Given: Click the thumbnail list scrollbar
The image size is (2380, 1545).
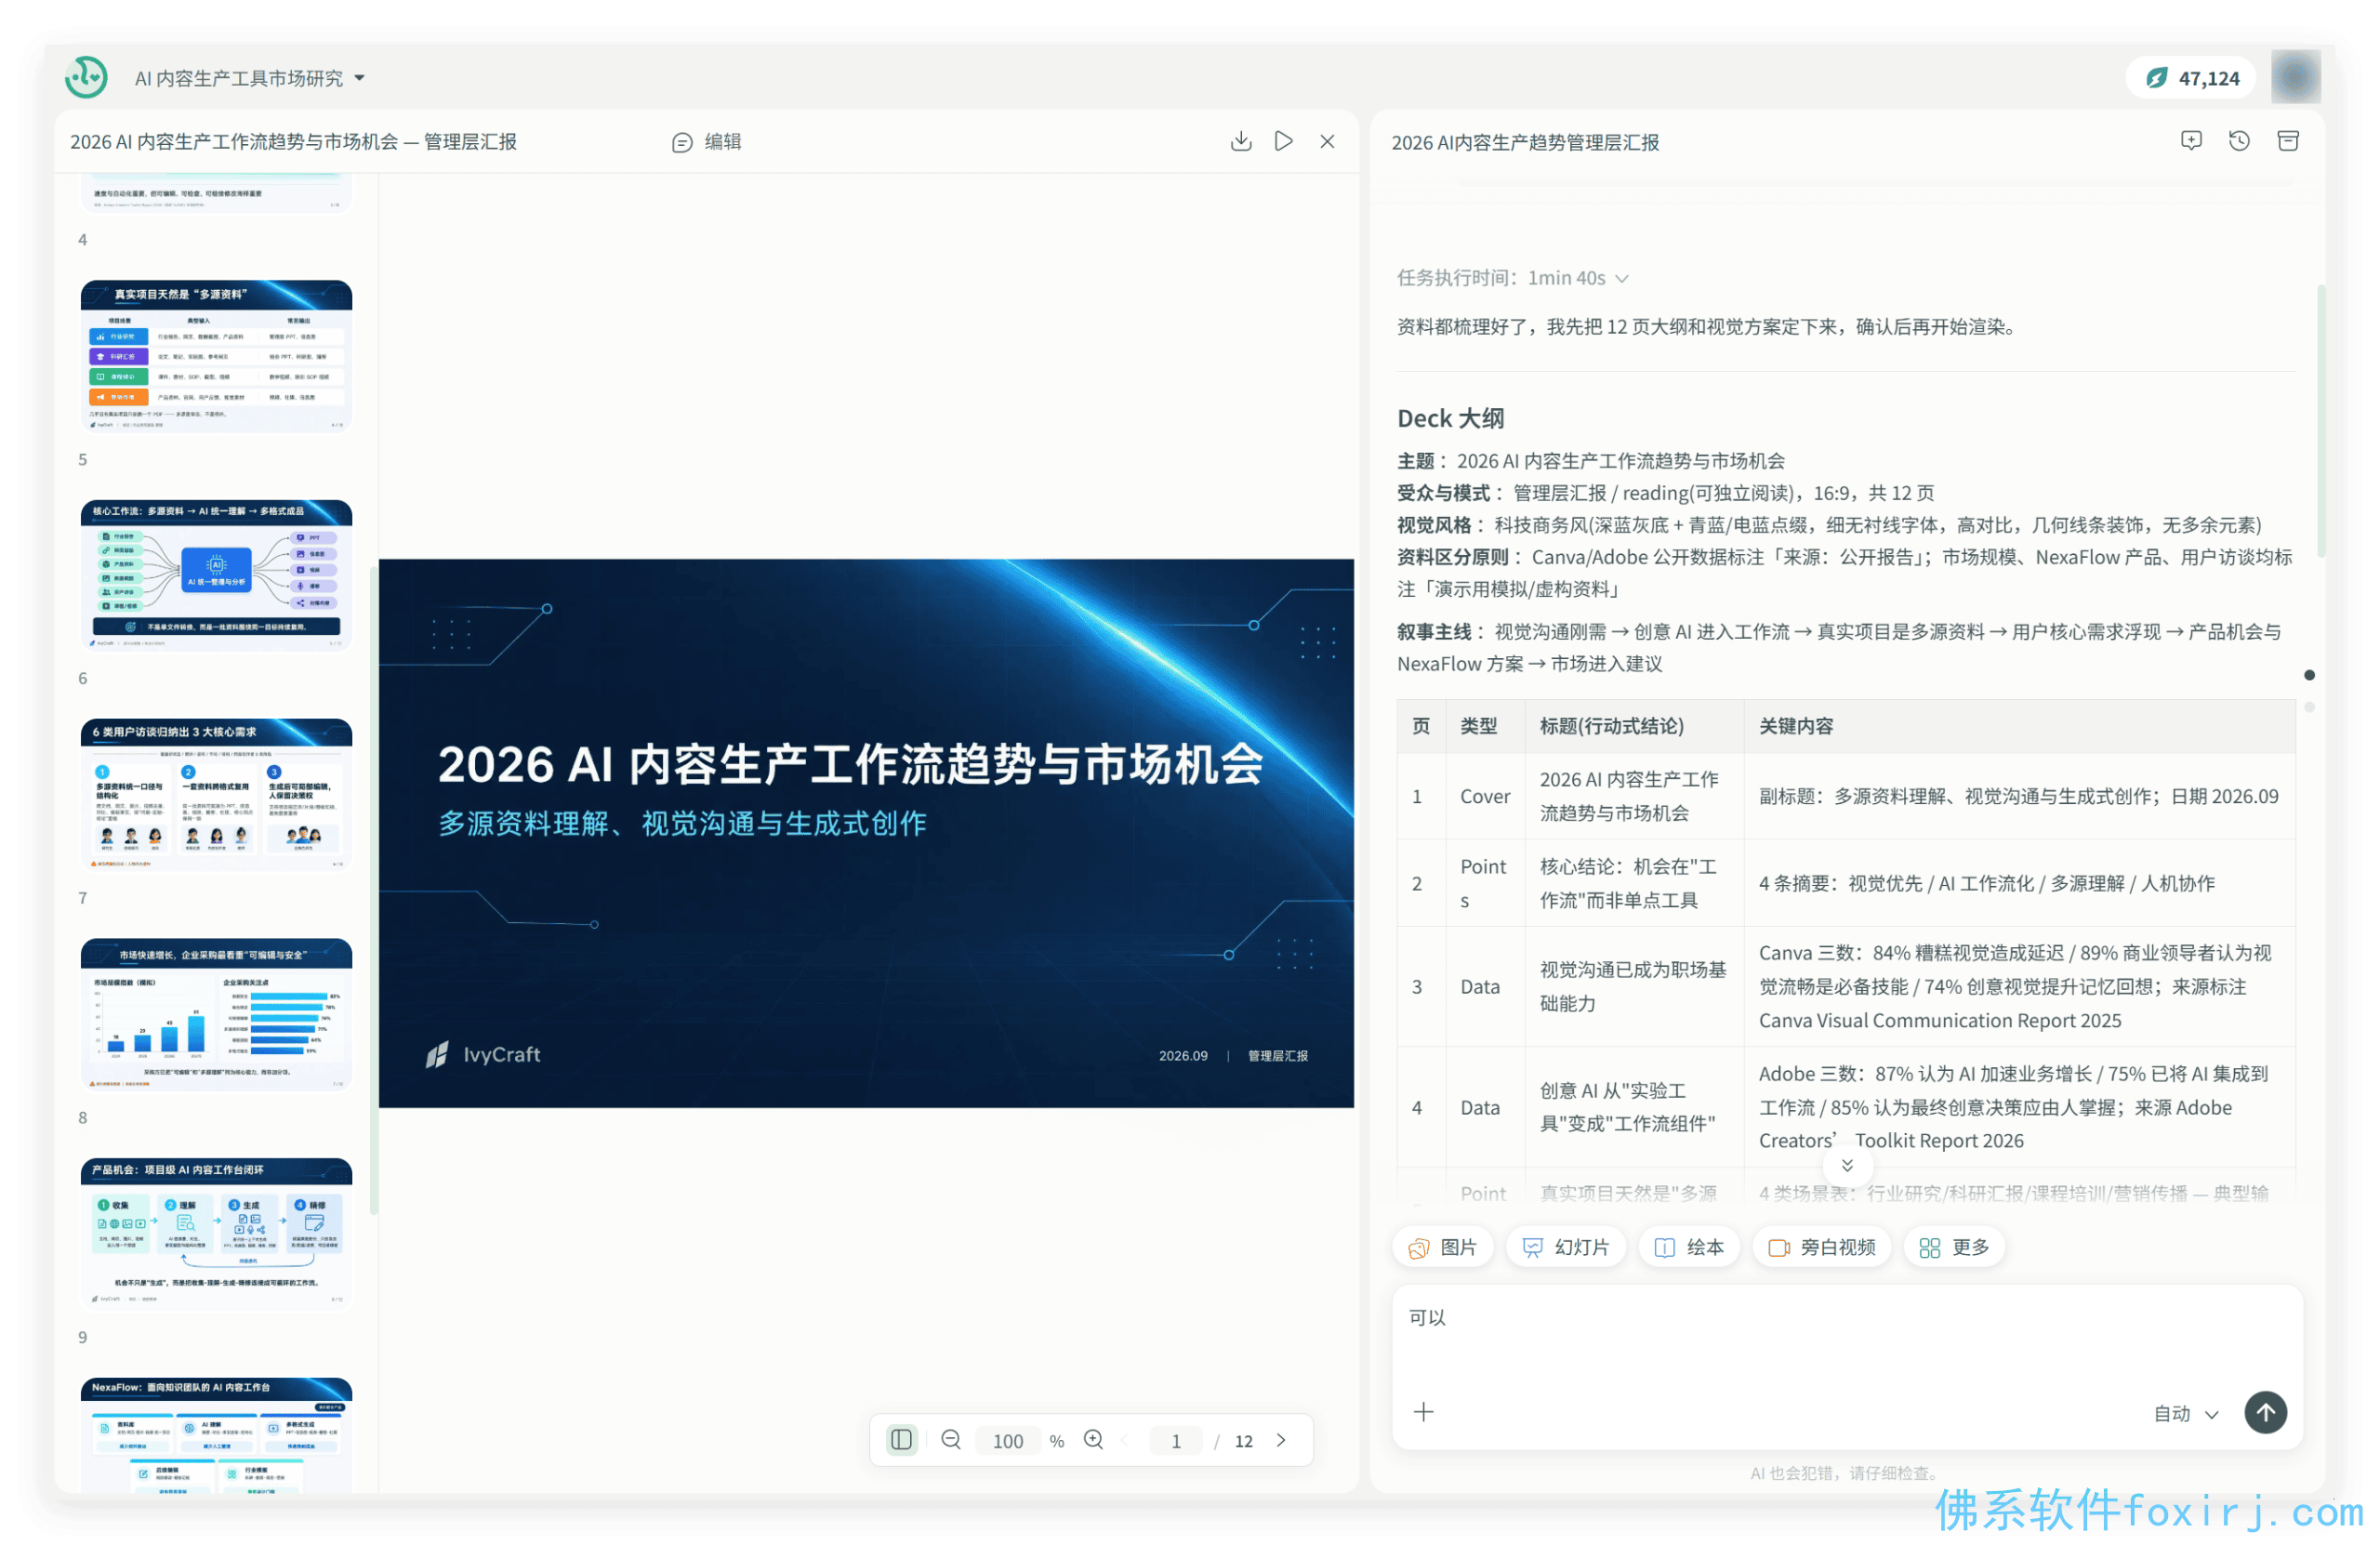Looking at the screenshot, I should click(374, 890).
